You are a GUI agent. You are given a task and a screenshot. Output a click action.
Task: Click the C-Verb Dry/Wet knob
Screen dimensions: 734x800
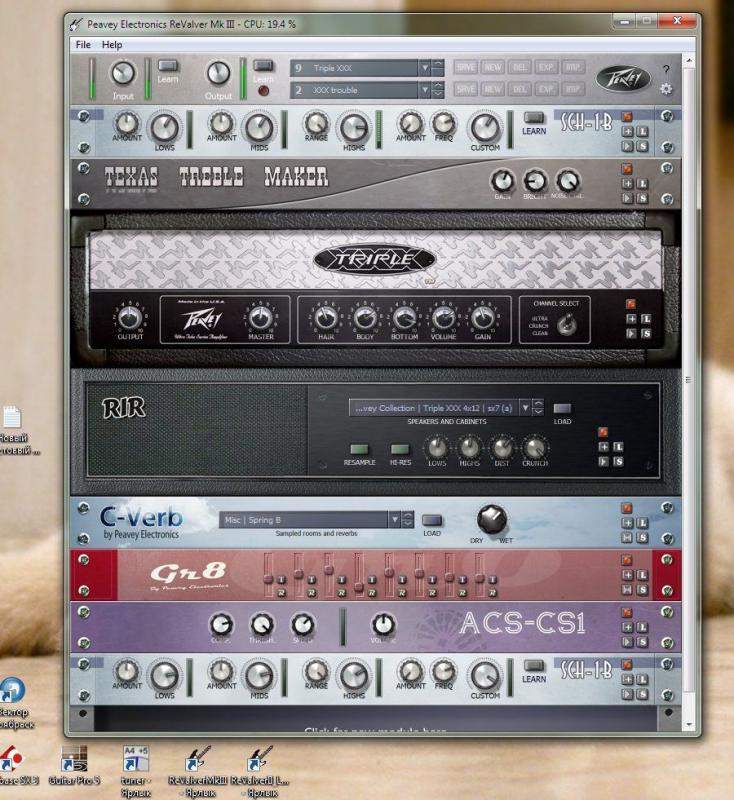click(x=492, y=519)
